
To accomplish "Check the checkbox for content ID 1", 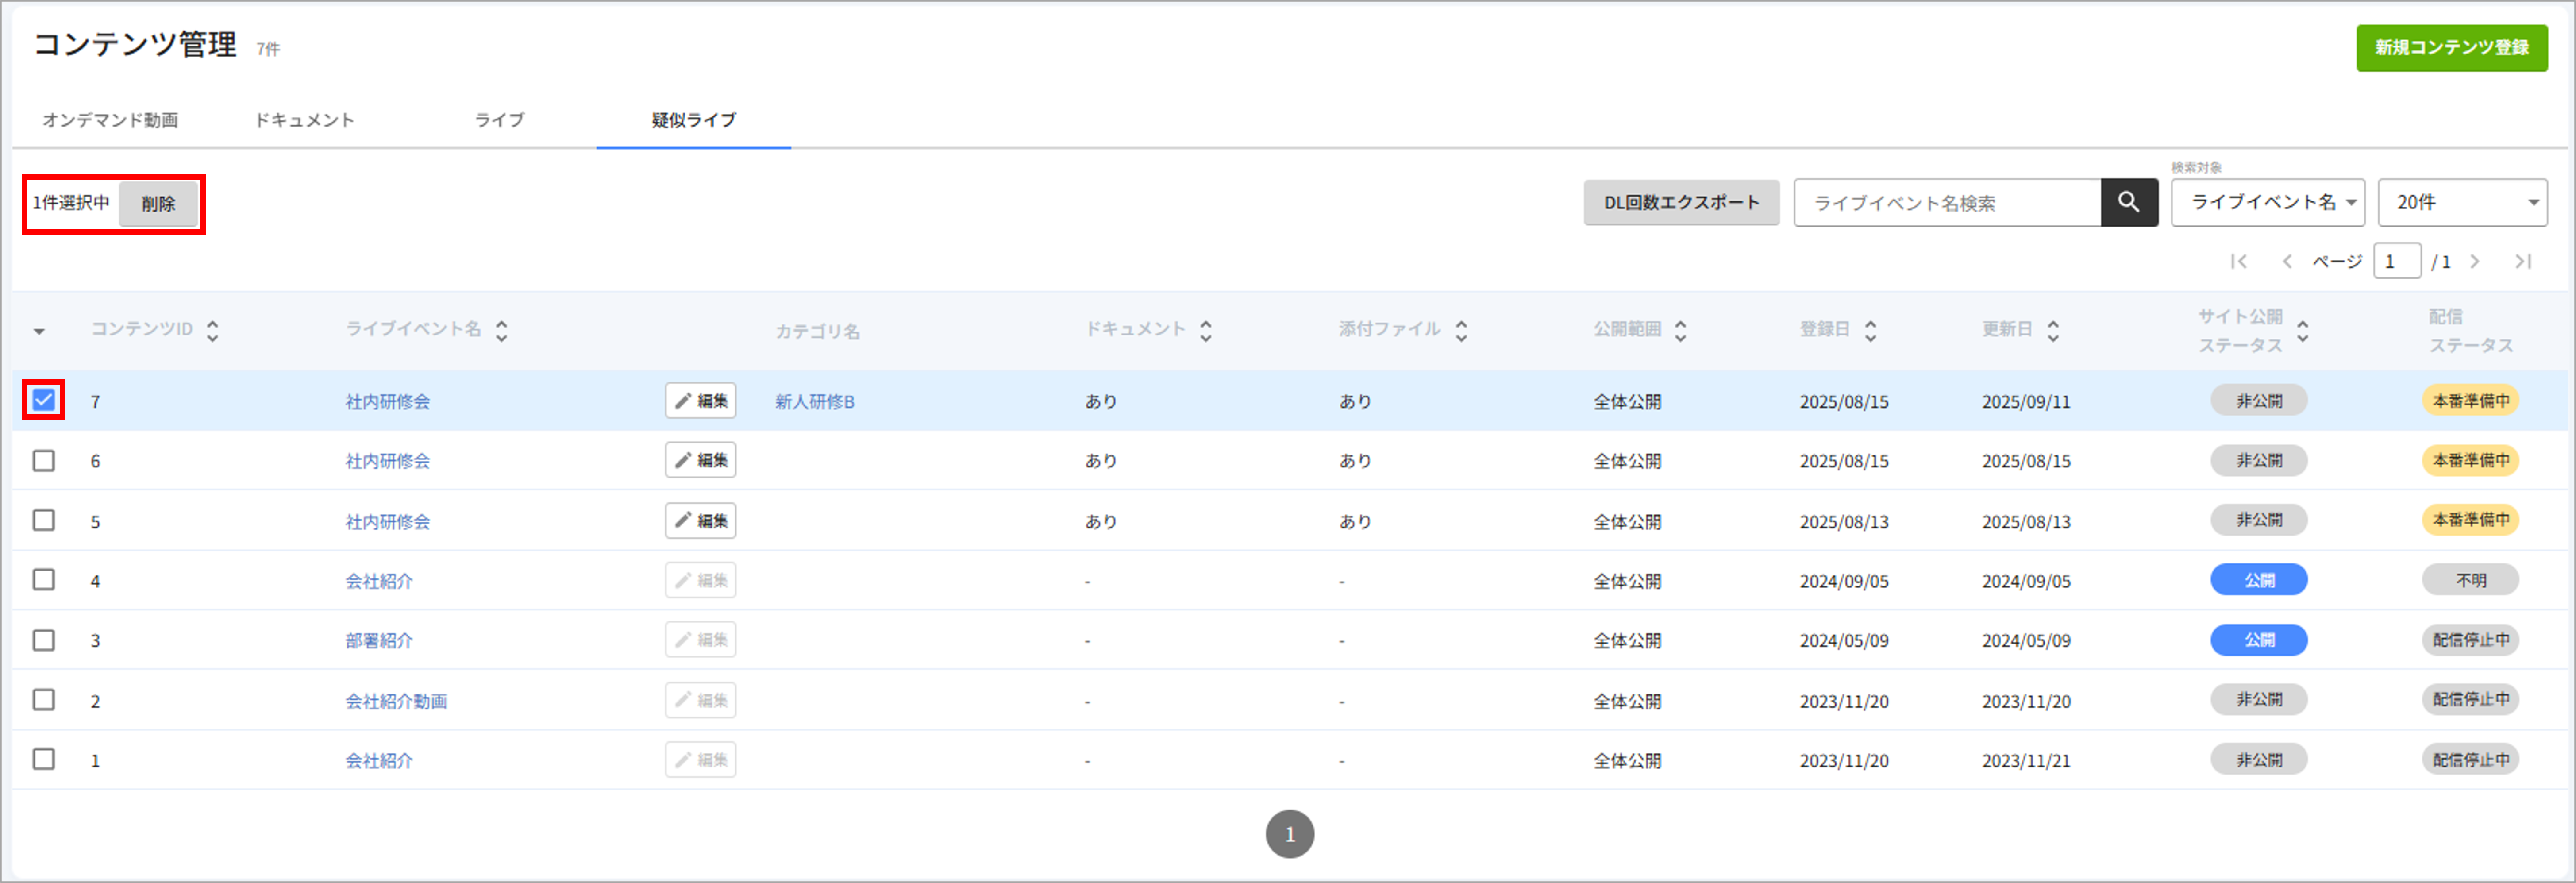I will [43, 760].
